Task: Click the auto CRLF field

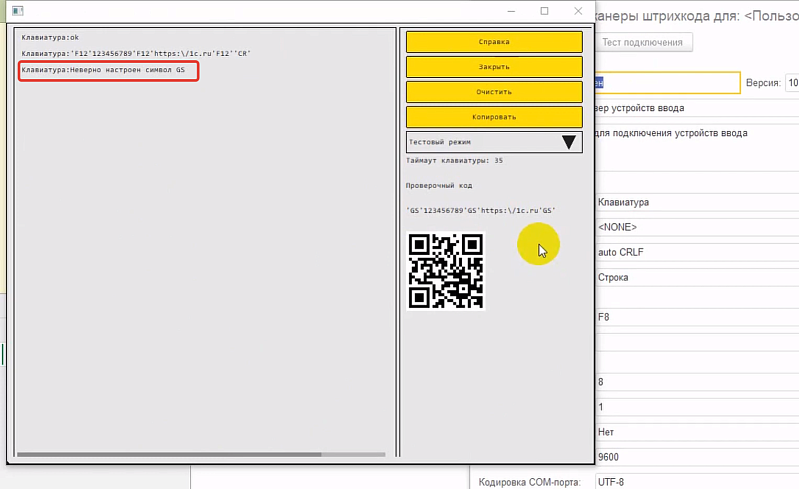Action: (697, 252)
